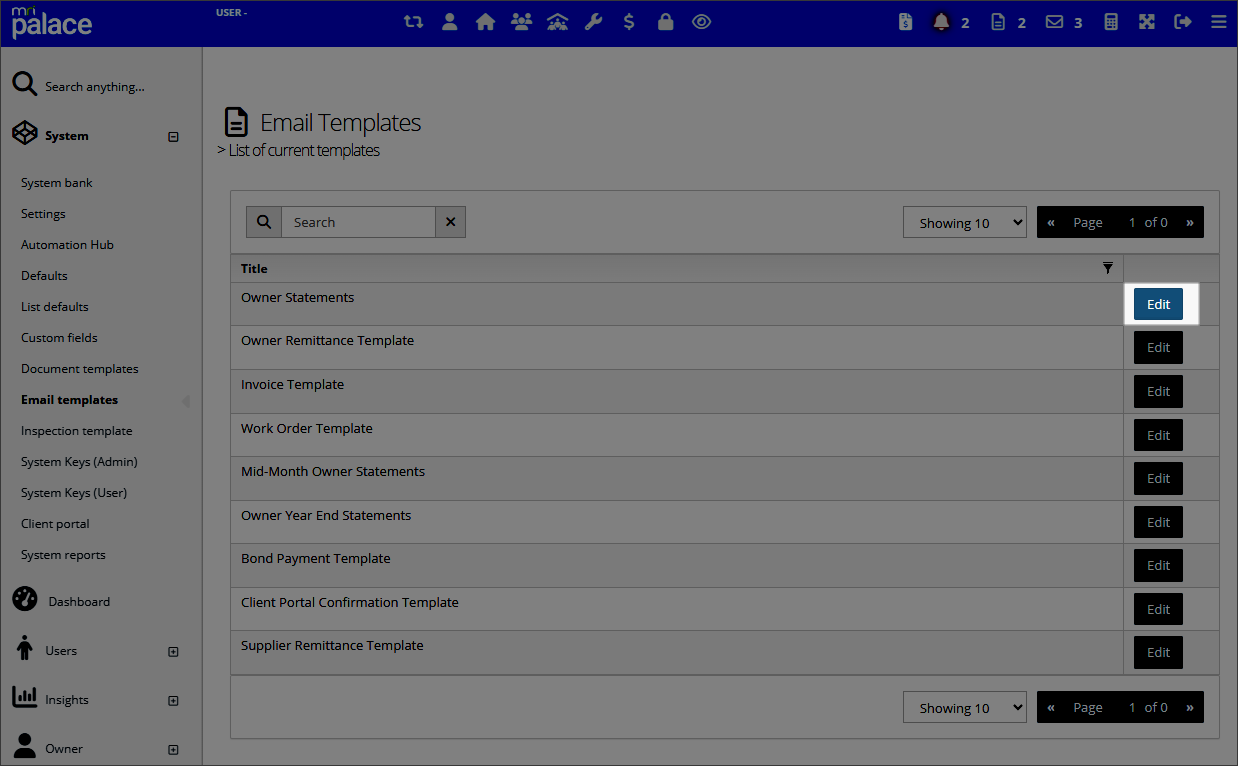Open the document count icon showing 2
The height and width of the screenshot is (766, 1238).
point(998,22)
